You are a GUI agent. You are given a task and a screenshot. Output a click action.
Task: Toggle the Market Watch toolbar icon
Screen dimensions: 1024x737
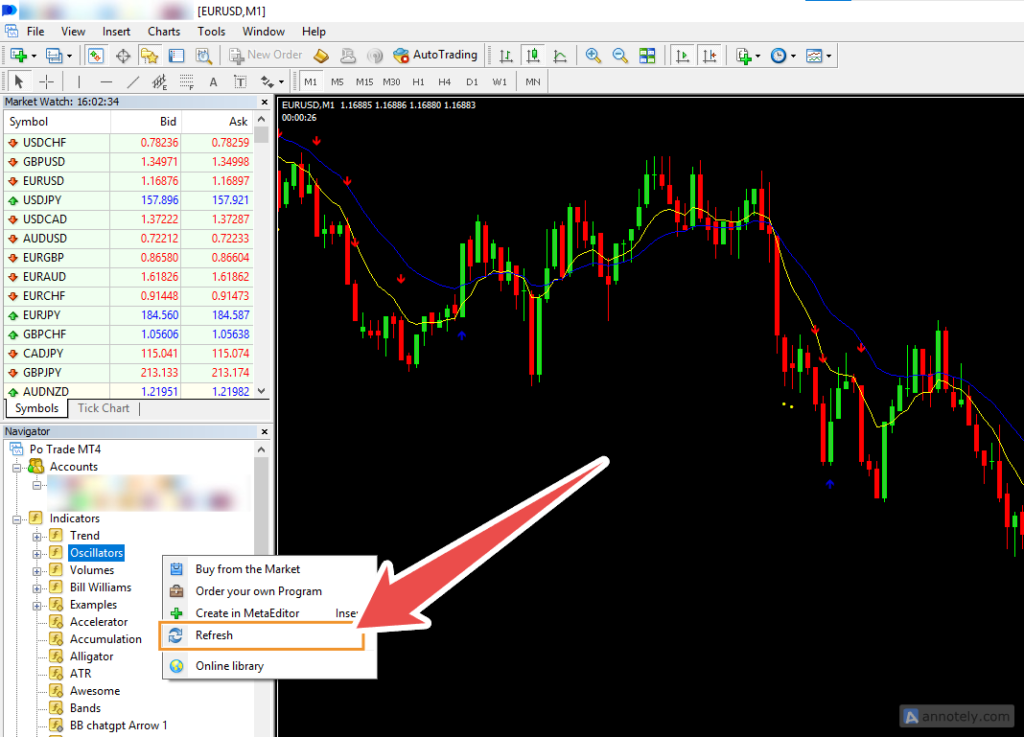pyautogui.click(x=96, y=55)
